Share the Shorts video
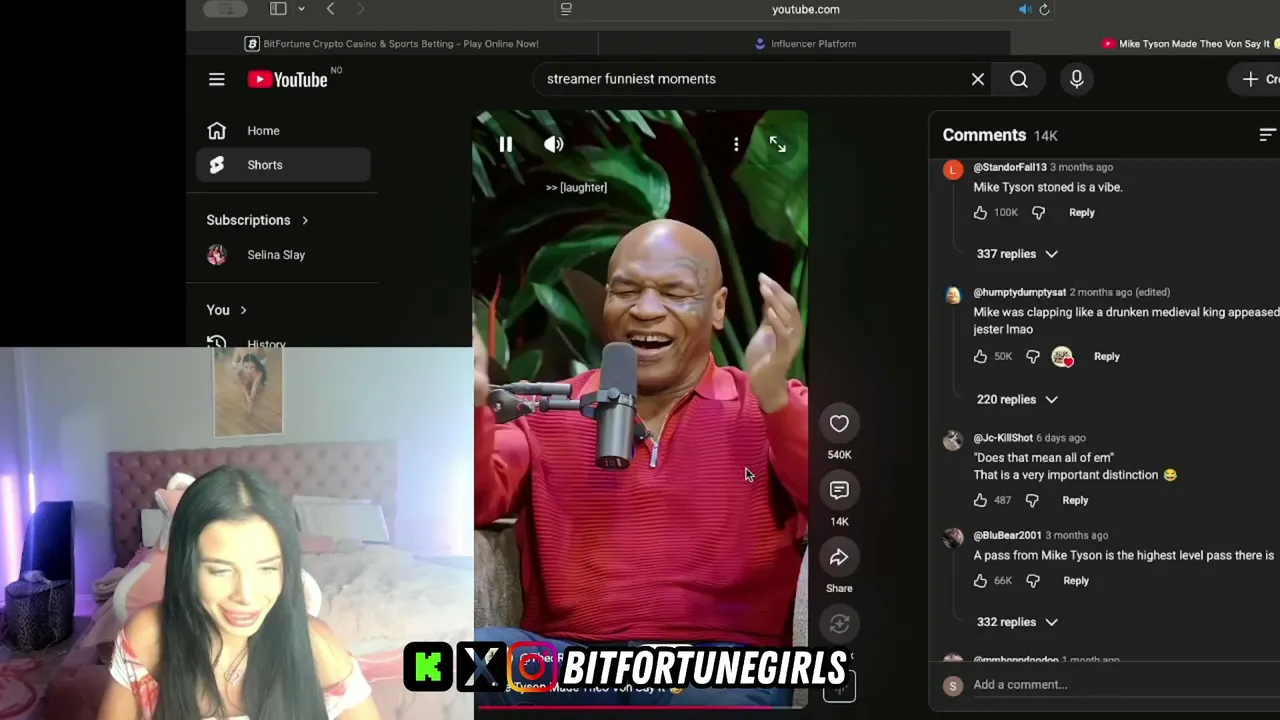 [839, 557]
